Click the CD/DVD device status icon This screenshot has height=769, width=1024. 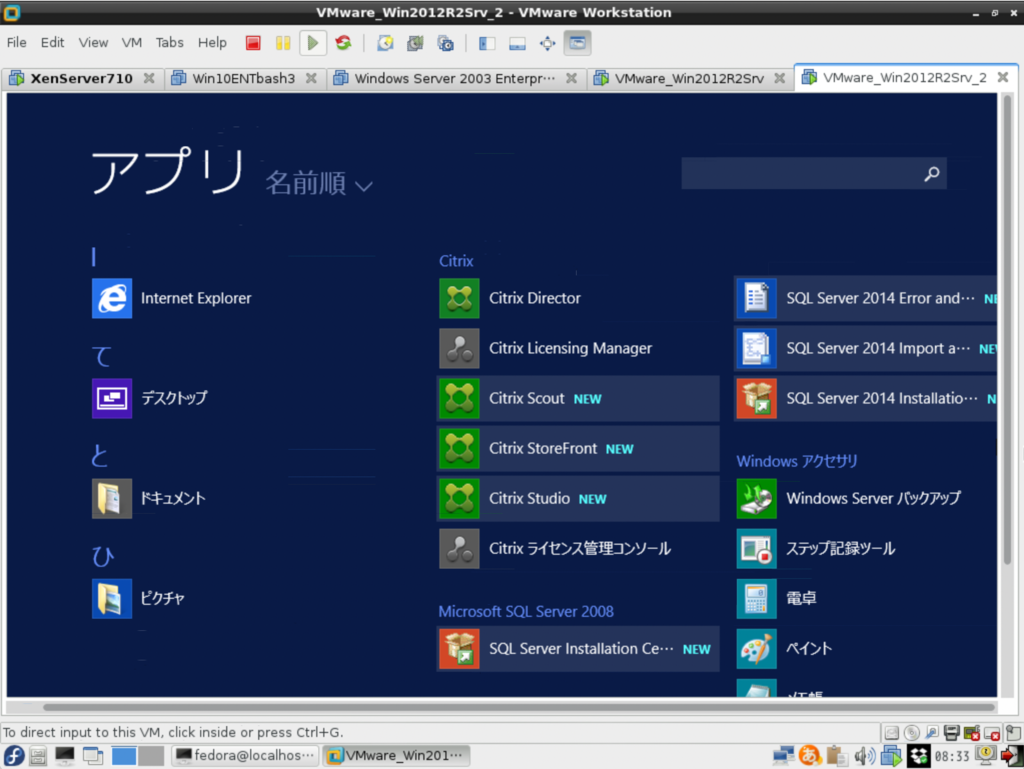[x=912, y=733]
